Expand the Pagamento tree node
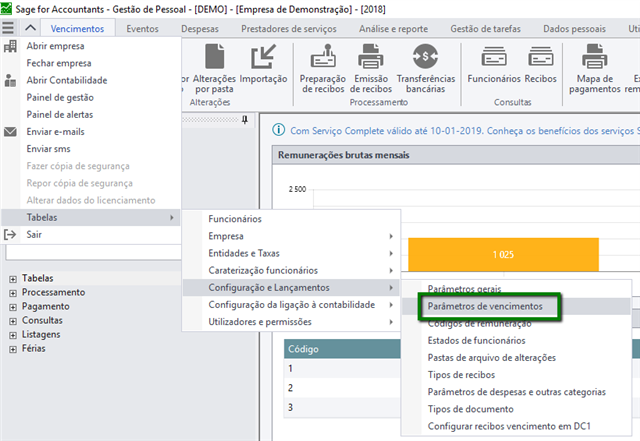The image size is (640, 441). pos(13,306)
